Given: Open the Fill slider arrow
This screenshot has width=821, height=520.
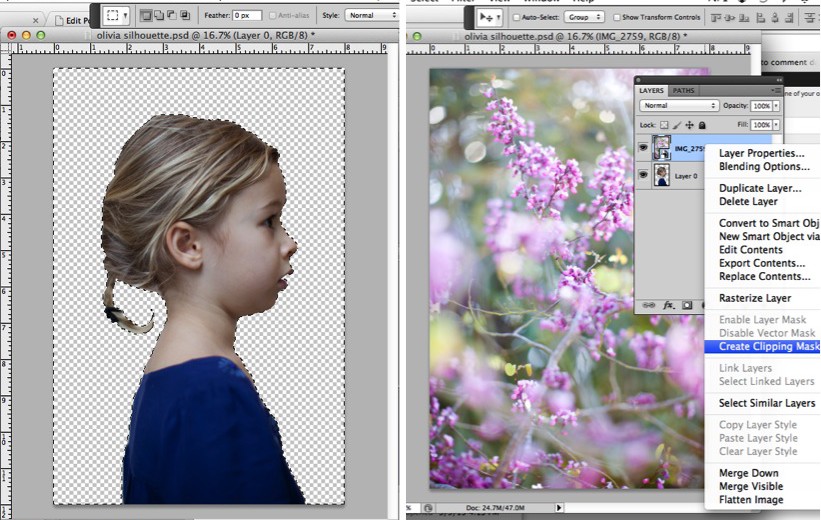Looking at the screenshot, I should [776, 125].
